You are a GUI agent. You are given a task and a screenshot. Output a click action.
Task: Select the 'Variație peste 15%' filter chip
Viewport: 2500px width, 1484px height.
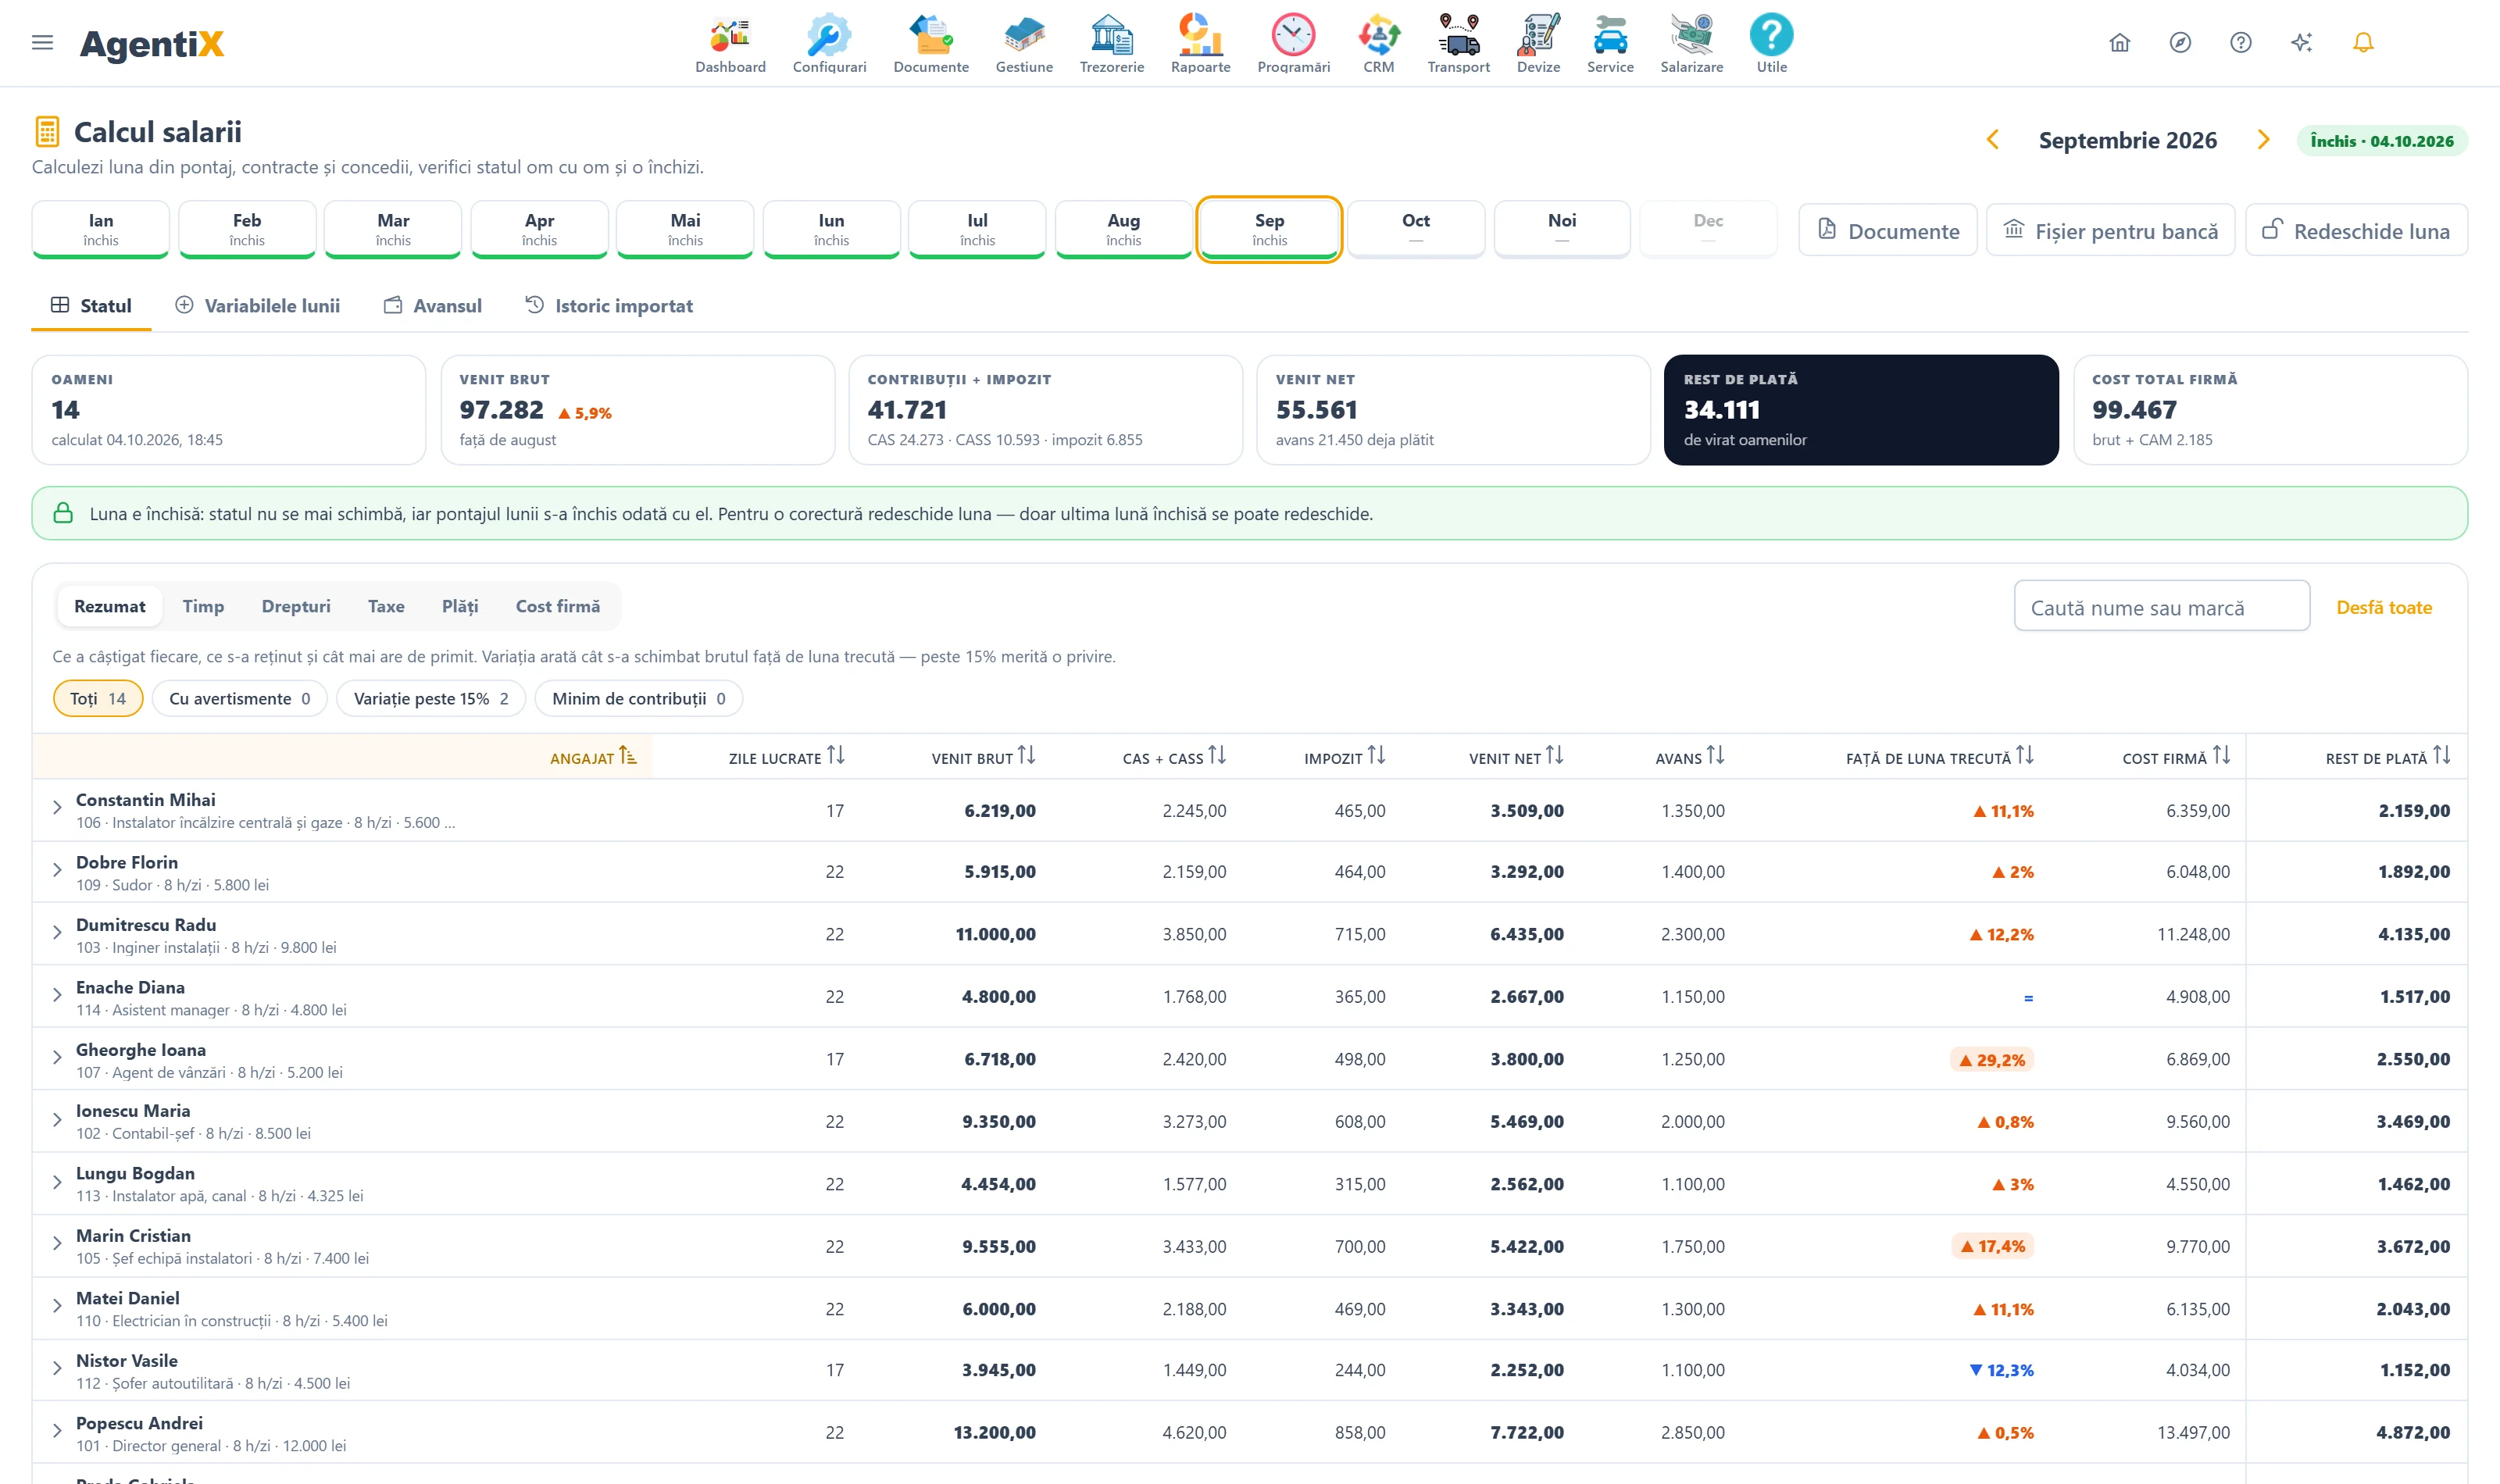click(431, 698)
